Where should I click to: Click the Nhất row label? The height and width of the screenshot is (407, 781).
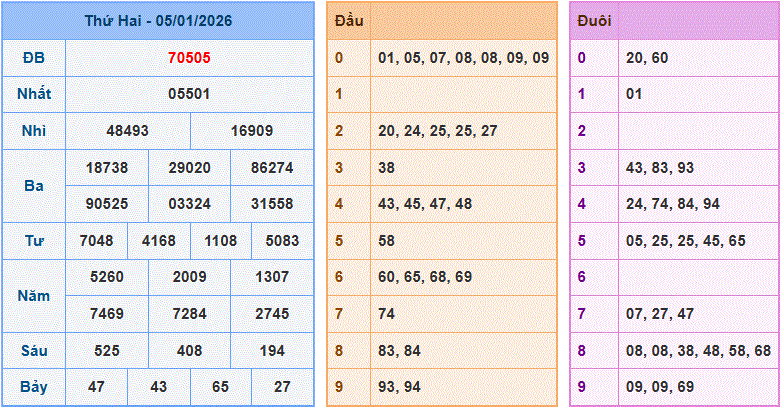[34, 94]
